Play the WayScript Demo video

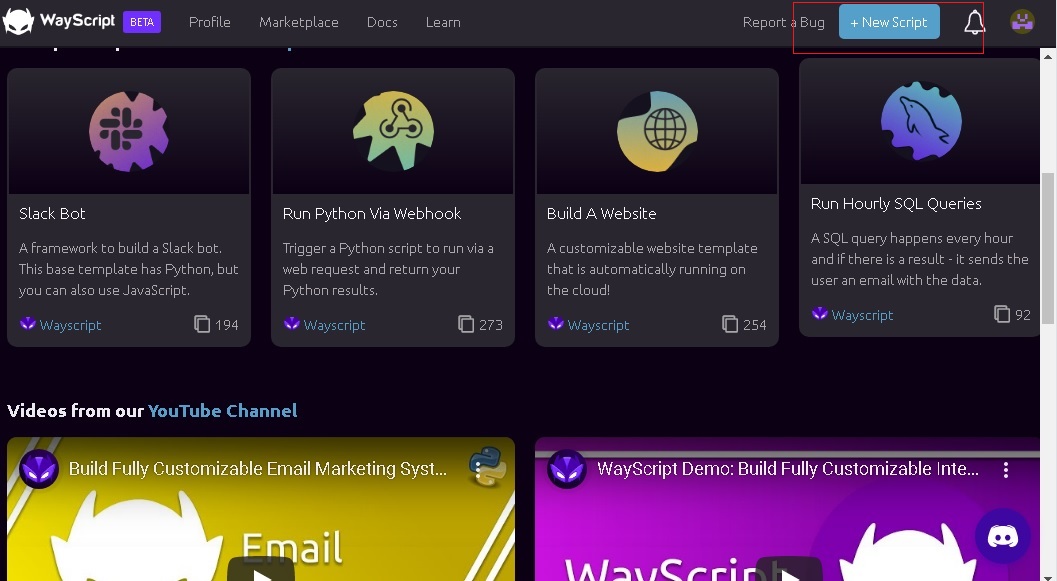(789, 570)
